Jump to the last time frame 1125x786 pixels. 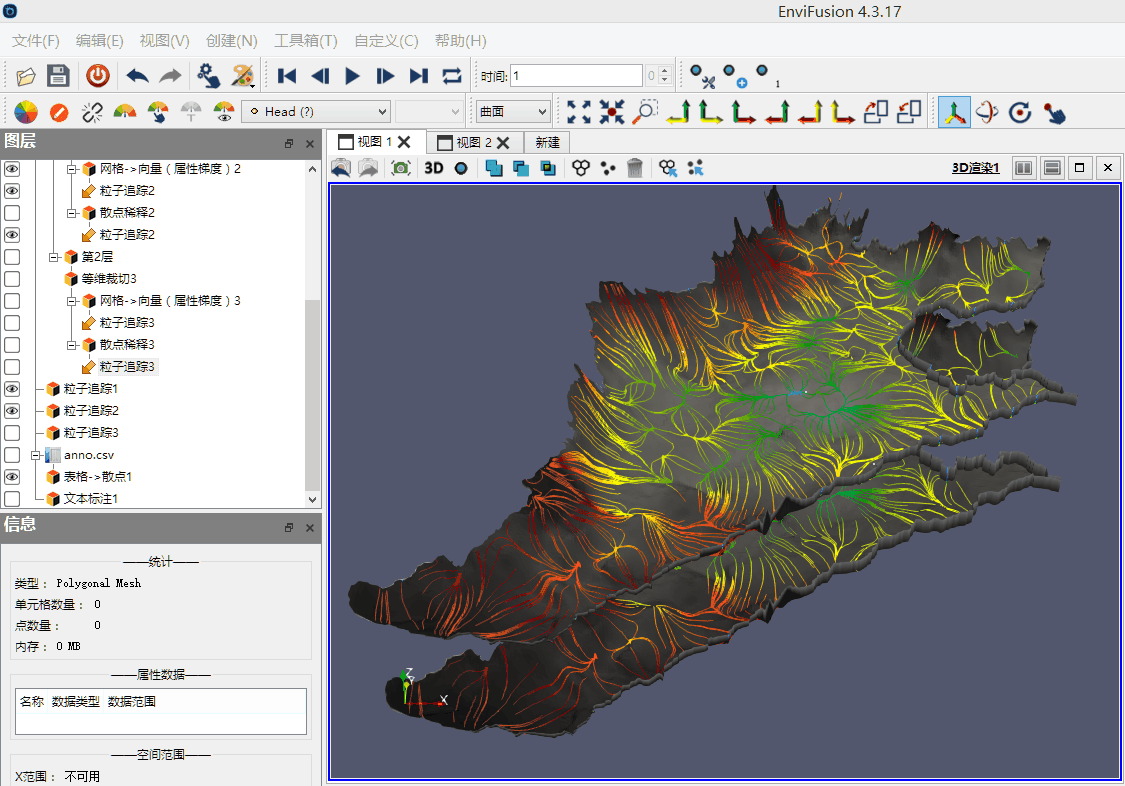[x=418, y=76]
